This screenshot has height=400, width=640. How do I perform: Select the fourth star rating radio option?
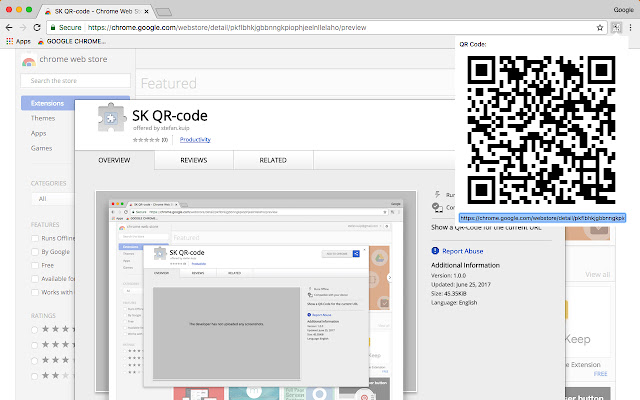click(35, 376)
